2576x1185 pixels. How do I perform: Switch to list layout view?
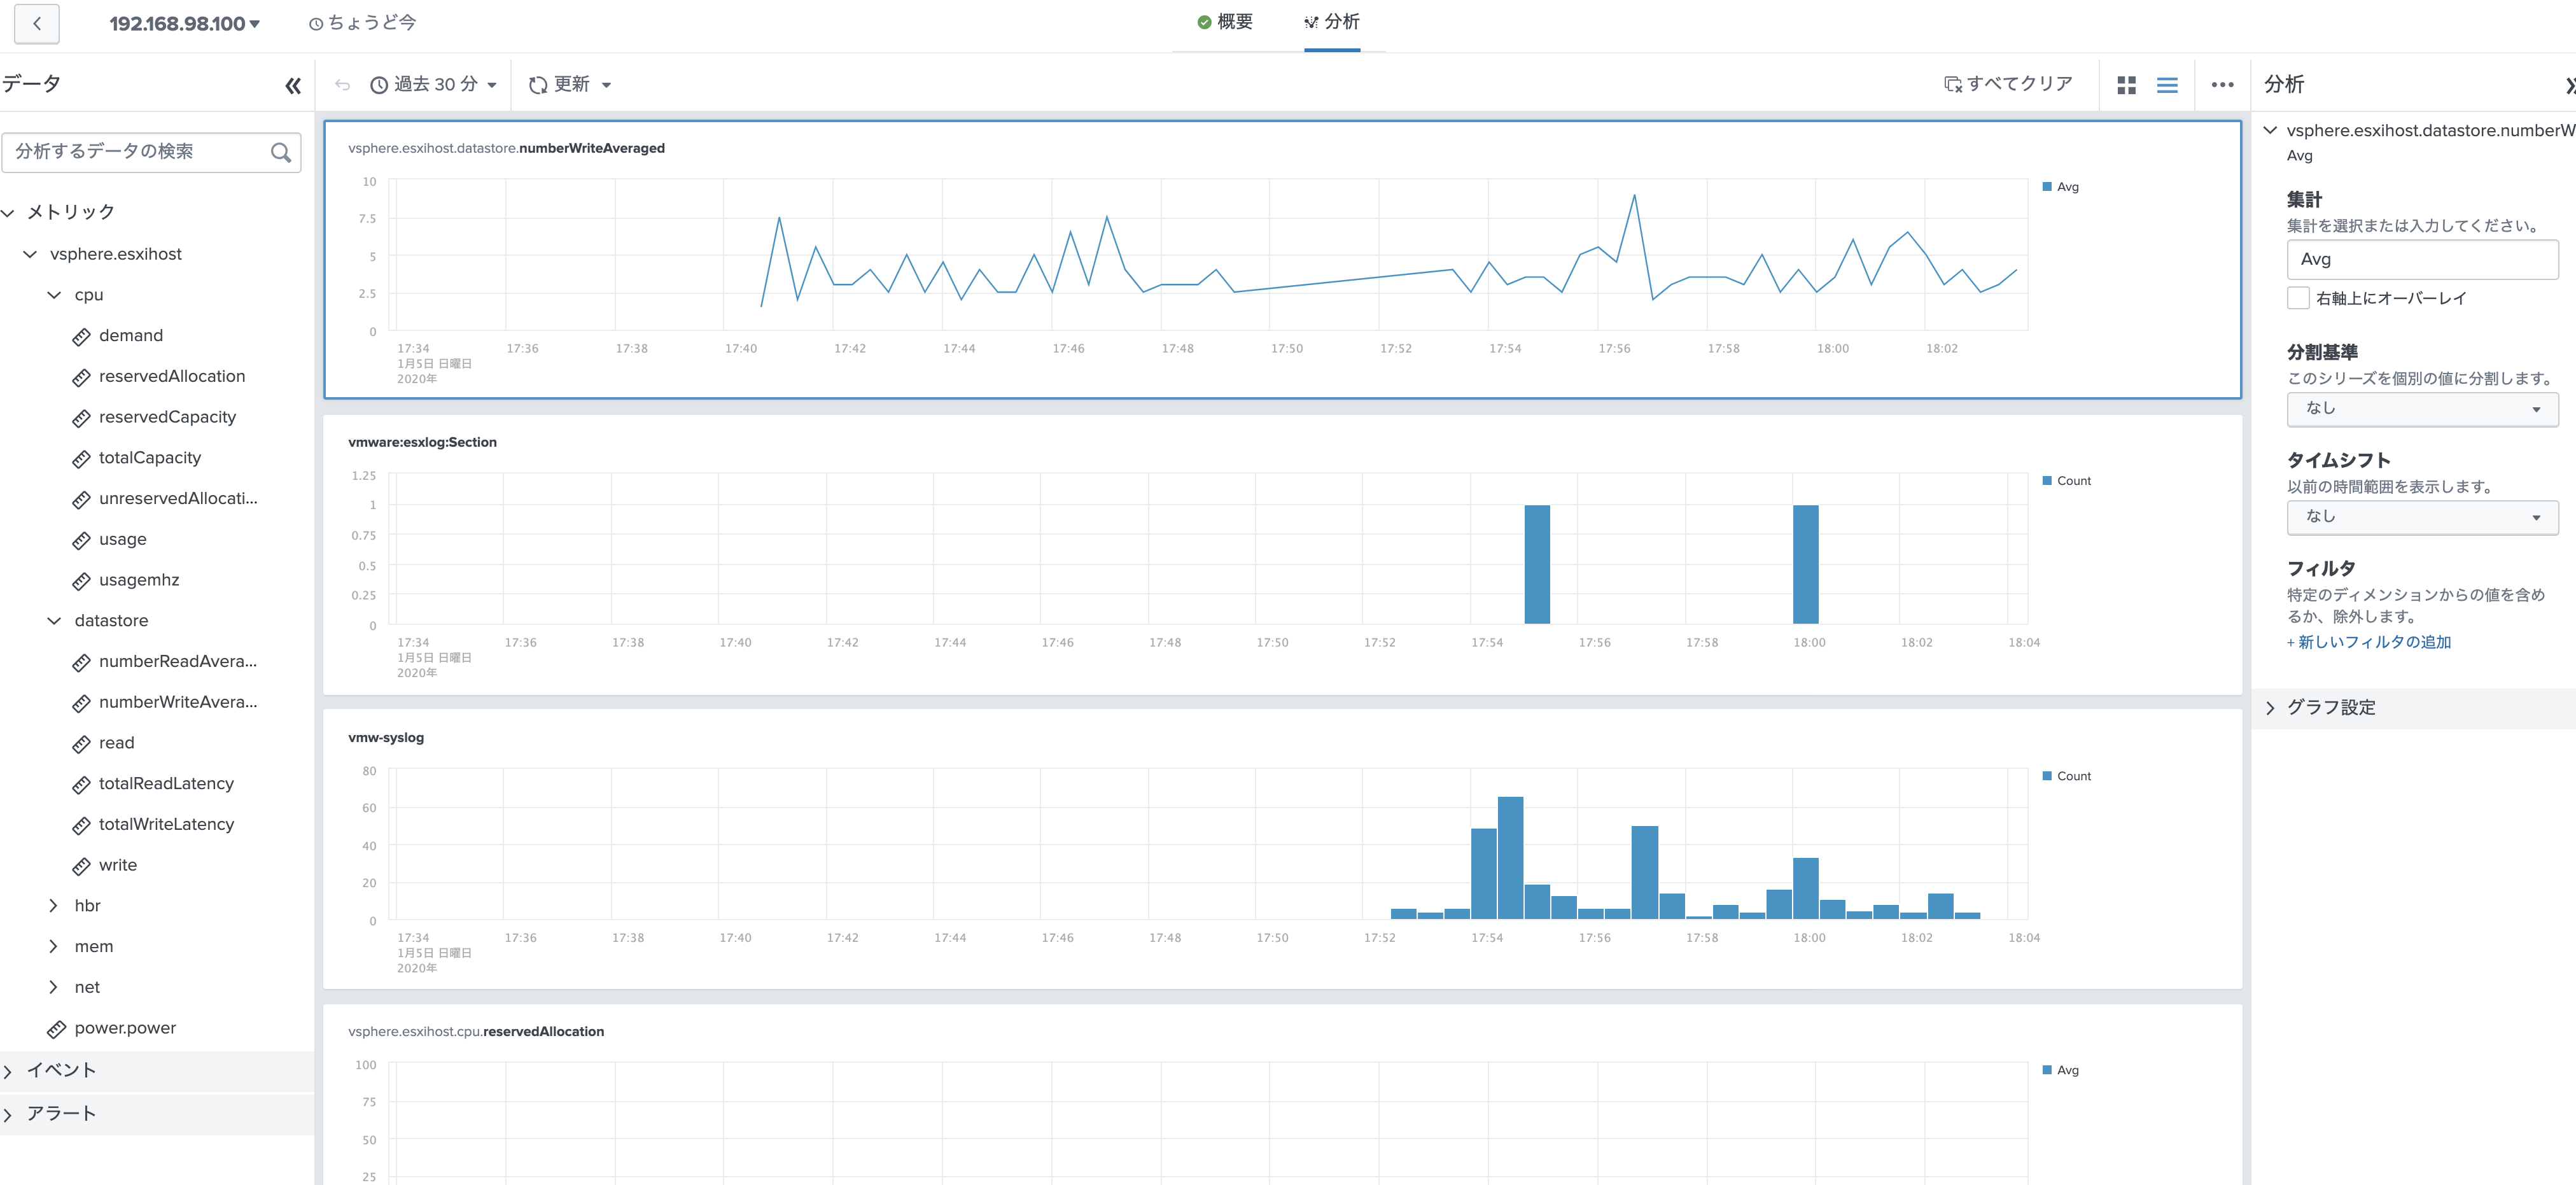pyautogui.click(x=2167, y=85)
